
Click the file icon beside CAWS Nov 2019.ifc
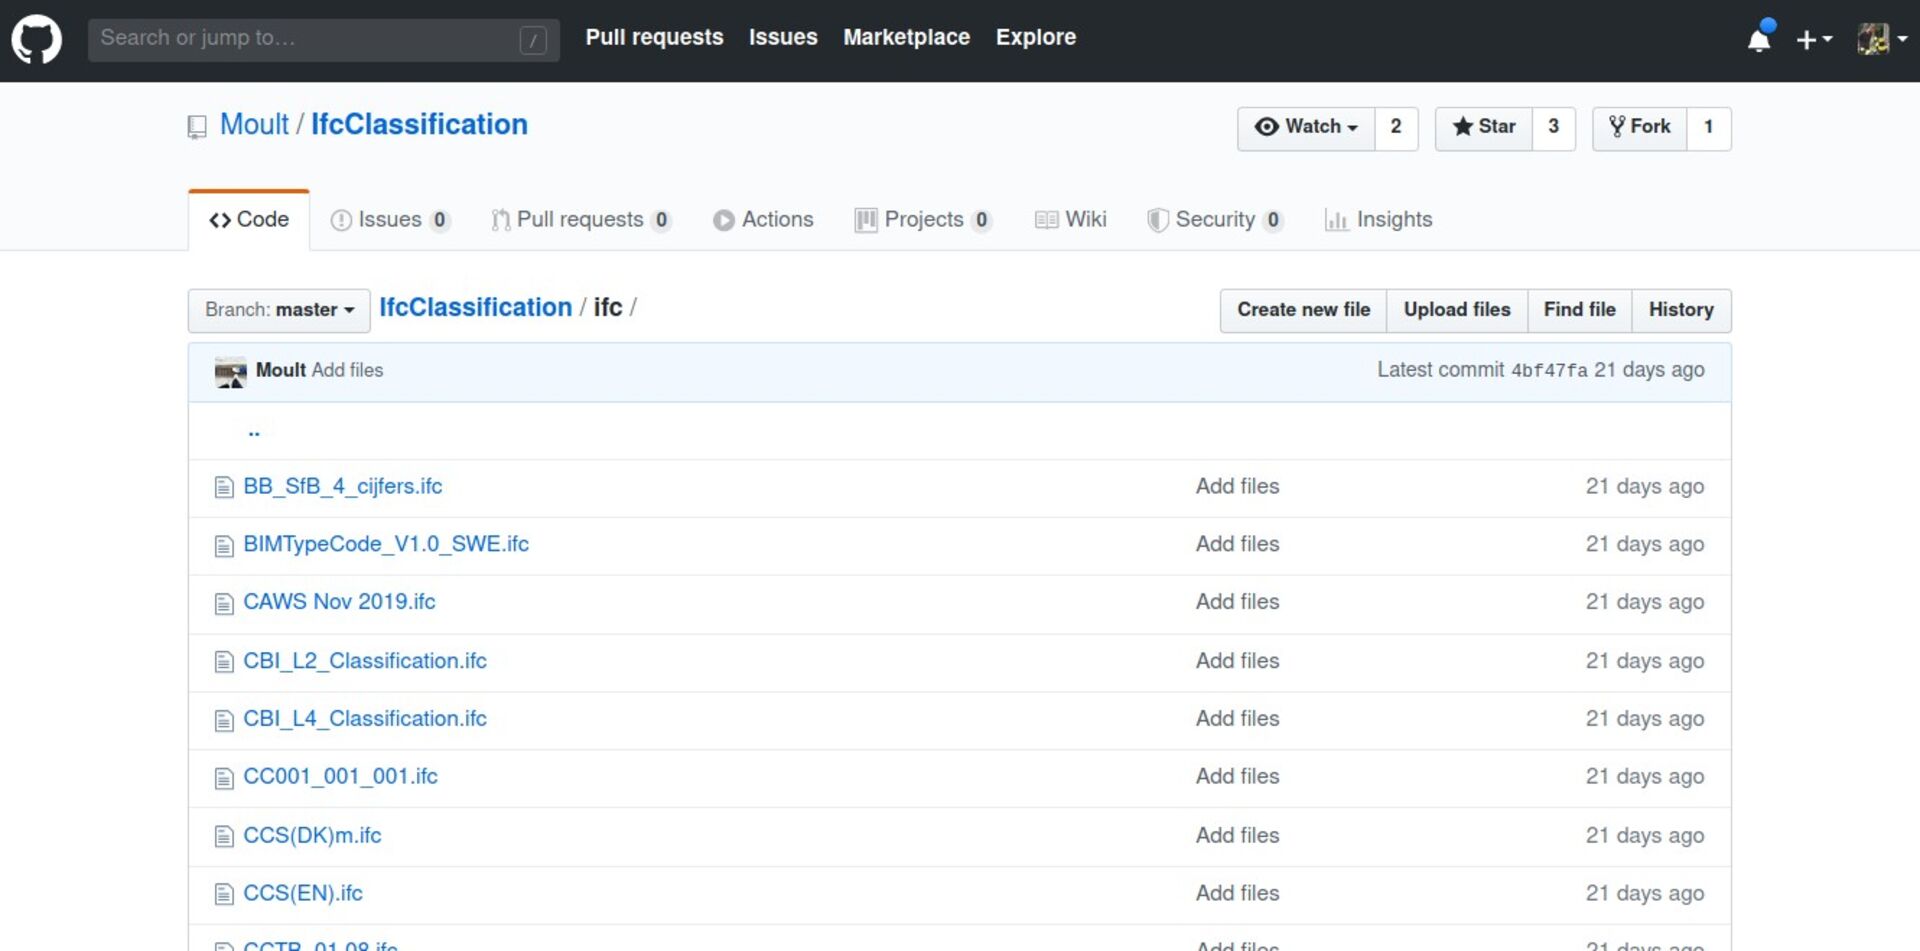coord(224,603)
